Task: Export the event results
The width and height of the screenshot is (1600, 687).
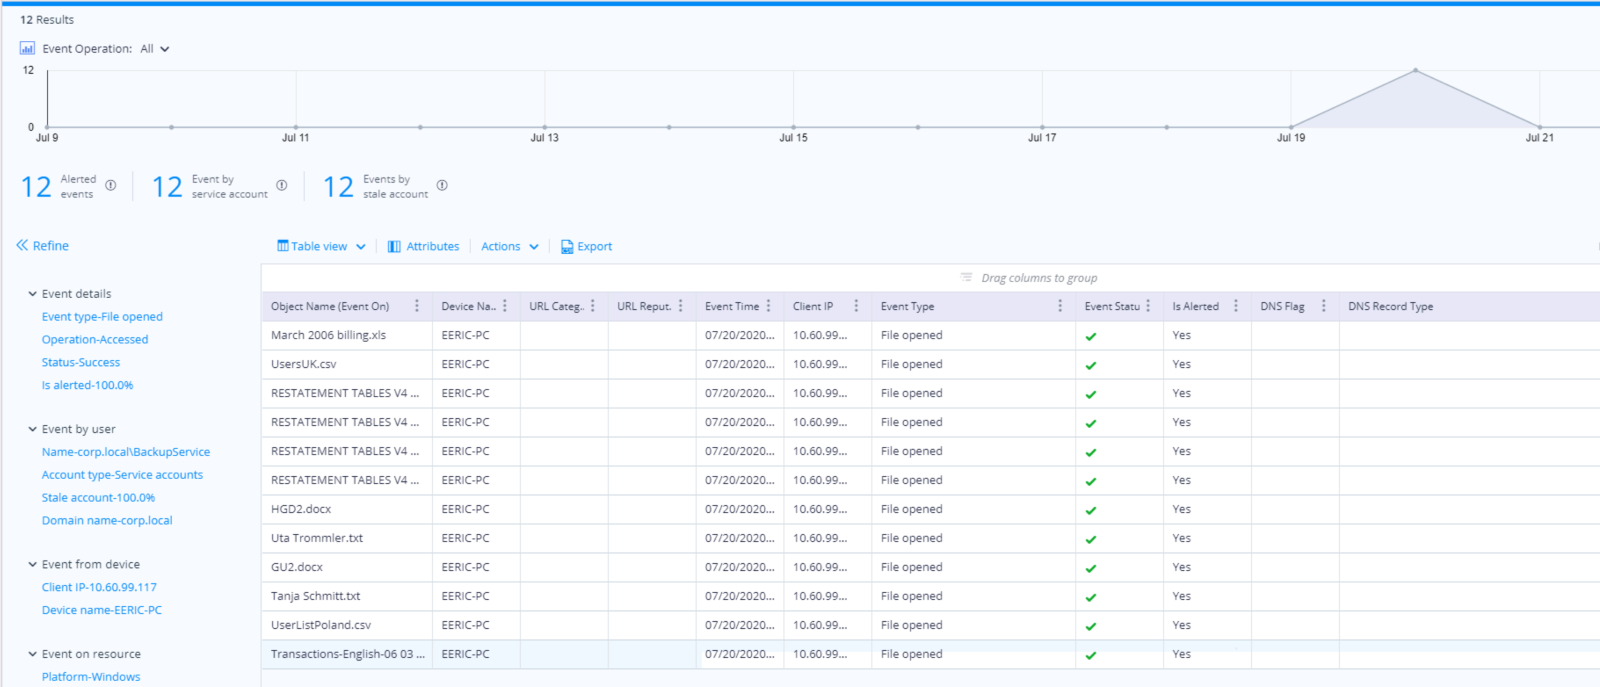Action: [x=586, y=246]
